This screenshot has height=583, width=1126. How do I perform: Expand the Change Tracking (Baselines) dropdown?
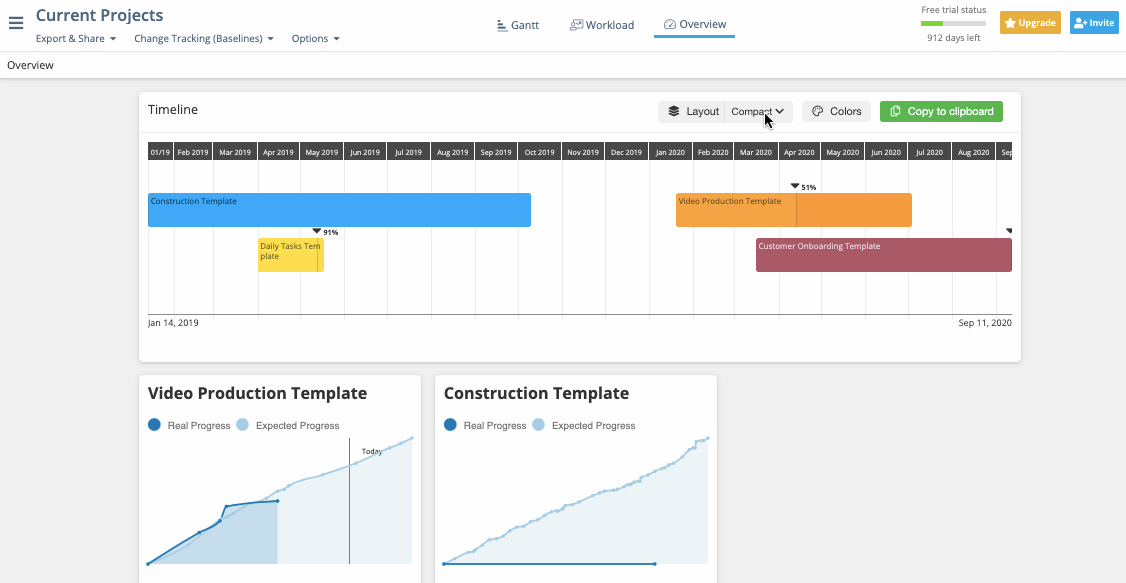pyautogui.click(x=204, y=38)
